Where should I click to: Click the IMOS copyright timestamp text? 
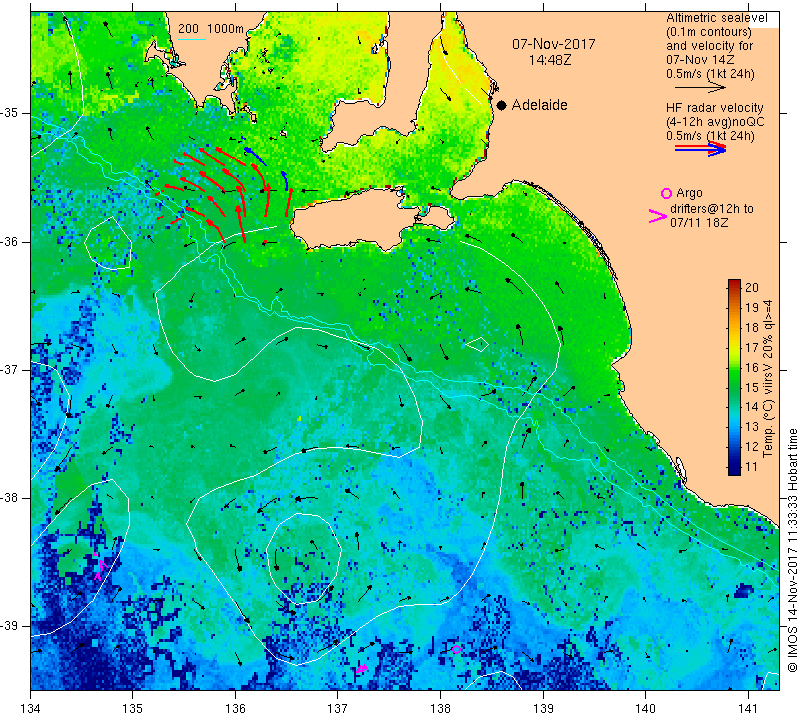(792, 550)
